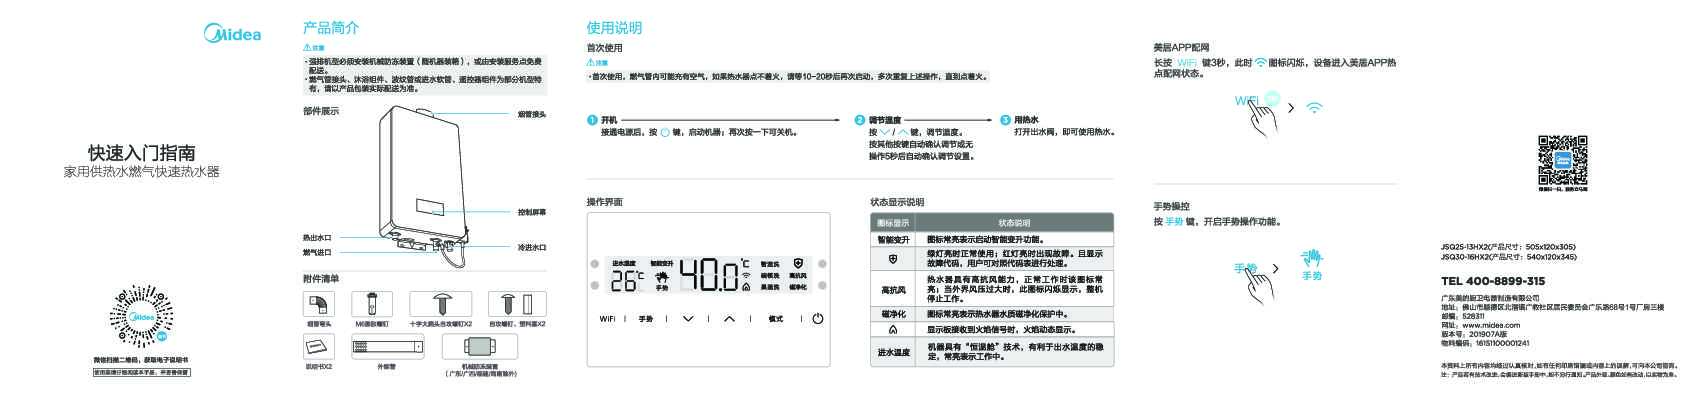Click the warning triangle icon under 产品简介
1701x397 pixels.
click(x=307, y=47)
